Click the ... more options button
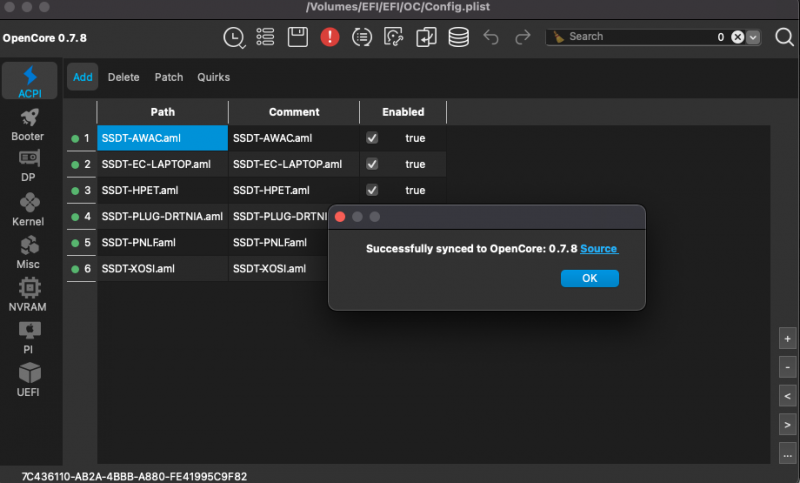This screenshot has height=483, width=800. [787, 454]
